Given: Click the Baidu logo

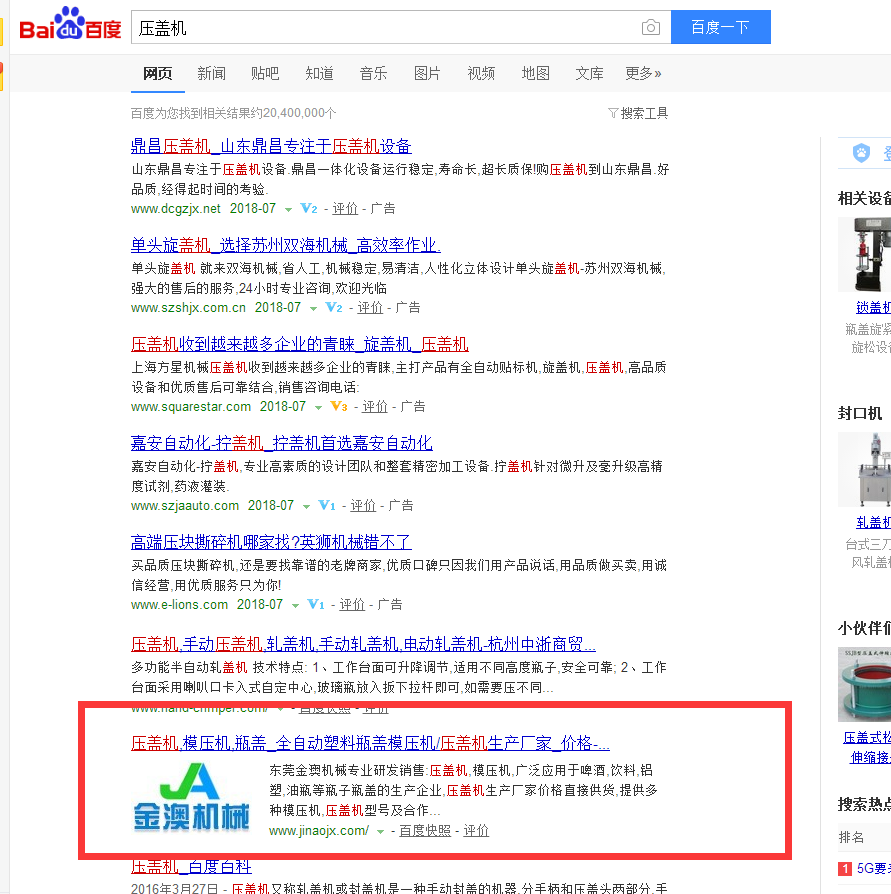Looking at the screenshot, I should [70, 27].
